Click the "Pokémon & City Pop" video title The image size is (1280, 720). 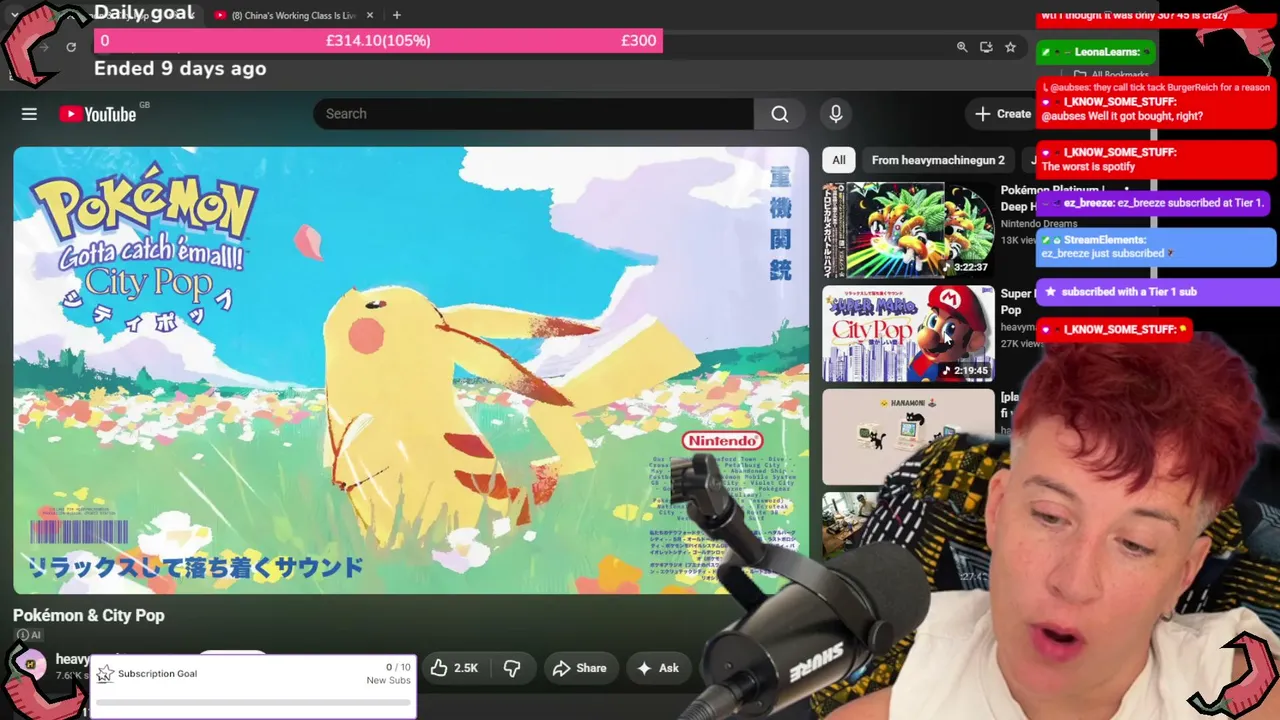(89, 615)
